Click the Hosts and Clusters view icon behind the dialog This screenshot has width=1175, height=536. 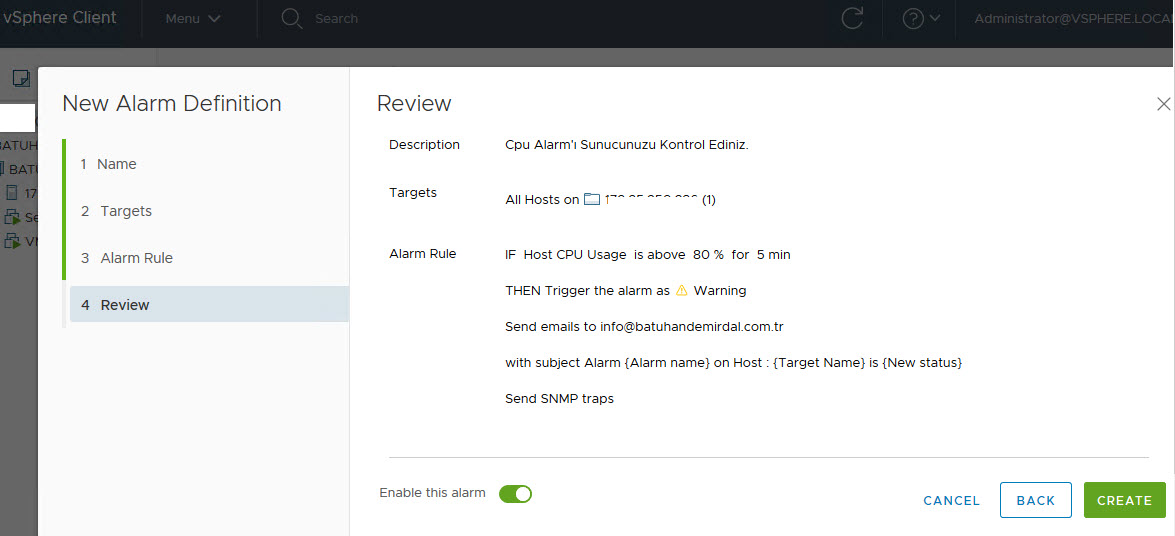coord(21,78)
